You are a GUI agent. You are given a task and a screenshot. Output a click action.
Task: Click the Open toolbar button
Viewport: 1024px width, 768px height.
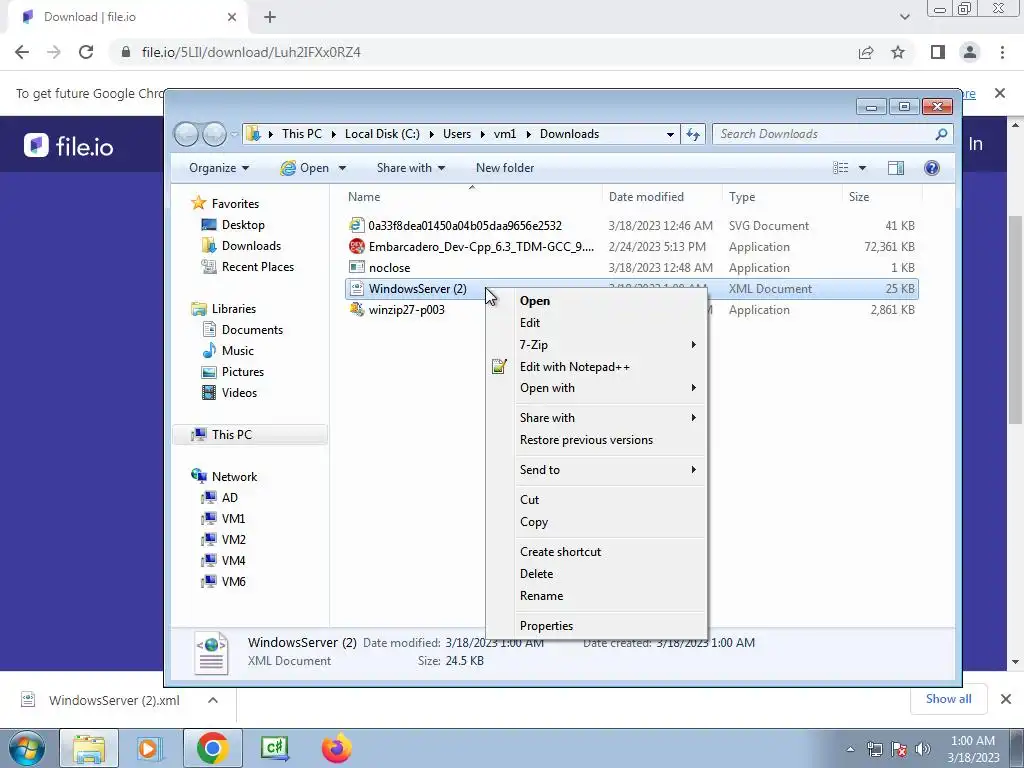coord(305,168)
